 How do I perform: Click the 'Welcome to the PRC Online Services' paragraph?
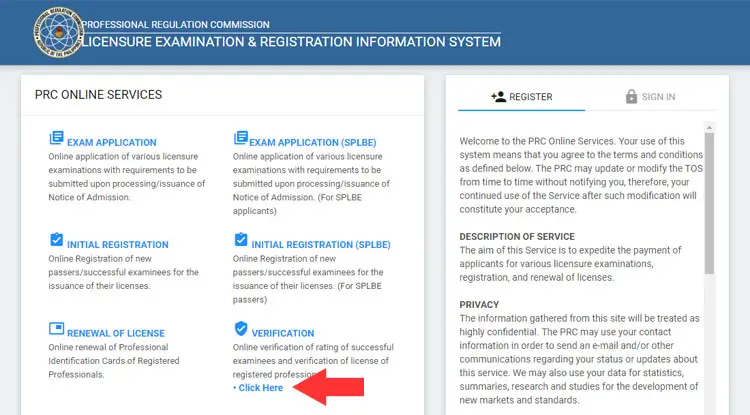tap(581, 175)
